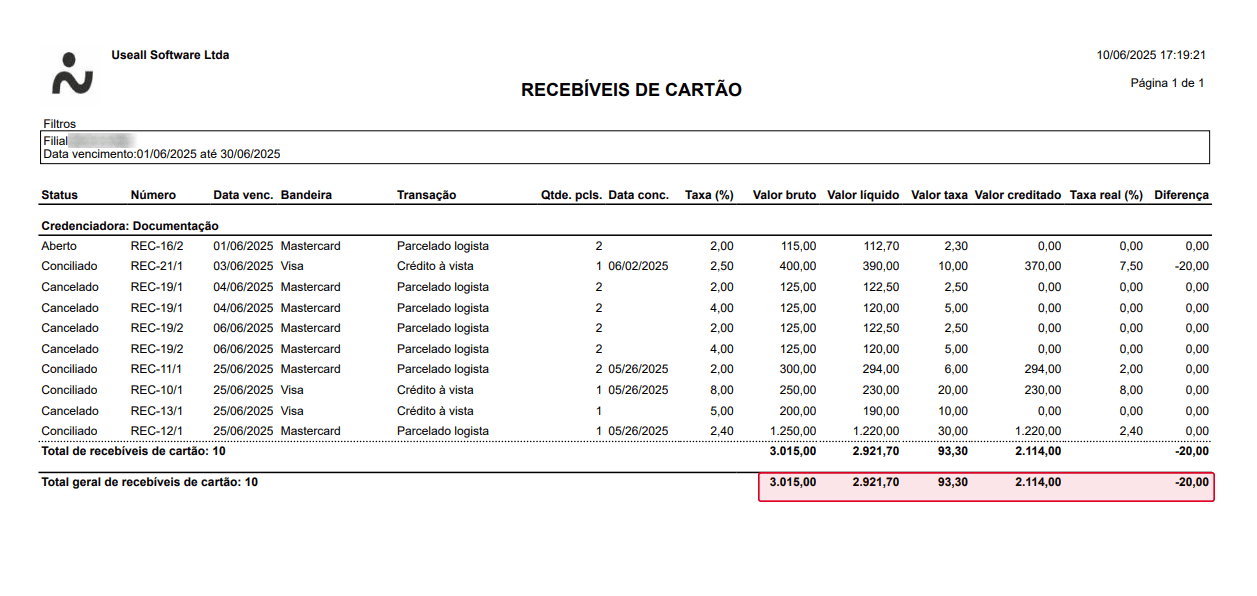
Task: Click the Diferença column header
Action: coord(1181,195)
